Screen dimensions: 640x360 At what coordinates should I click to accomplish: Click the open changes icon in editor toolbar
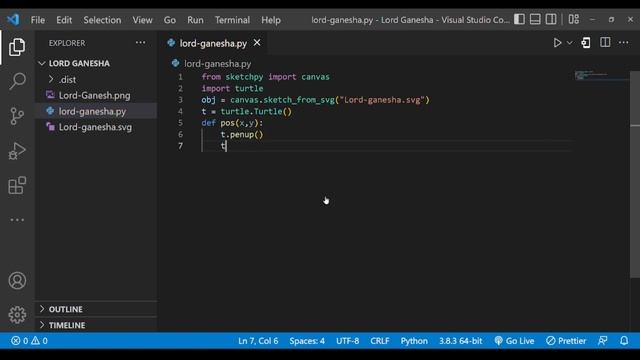click(x=586, y=43)
